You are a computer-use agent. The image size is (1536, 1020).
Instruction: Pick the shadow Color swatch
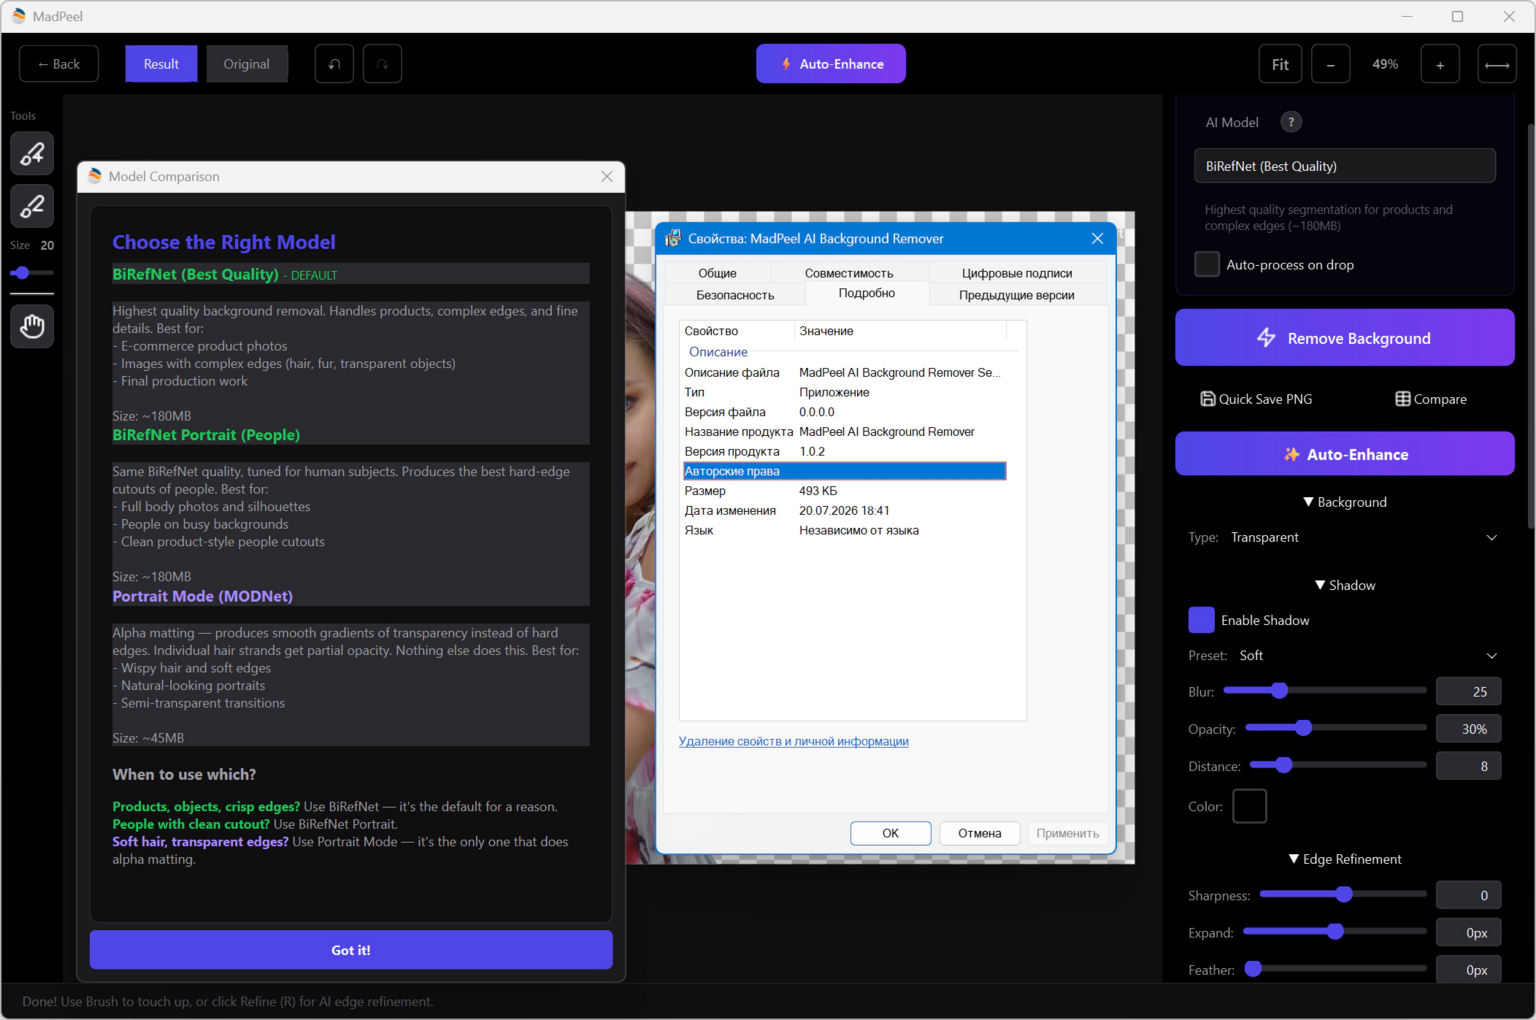[1250, 806]
